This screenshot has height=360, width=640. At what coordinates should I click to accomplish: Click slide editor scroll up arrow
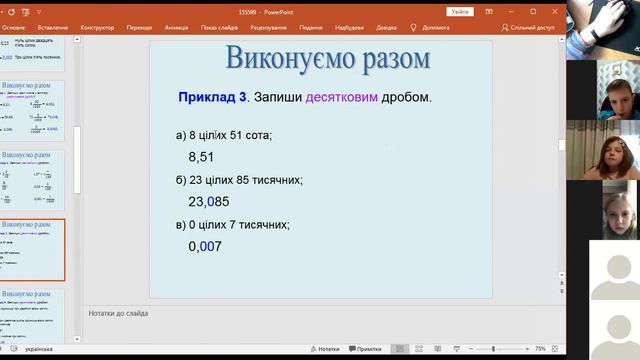562,40
